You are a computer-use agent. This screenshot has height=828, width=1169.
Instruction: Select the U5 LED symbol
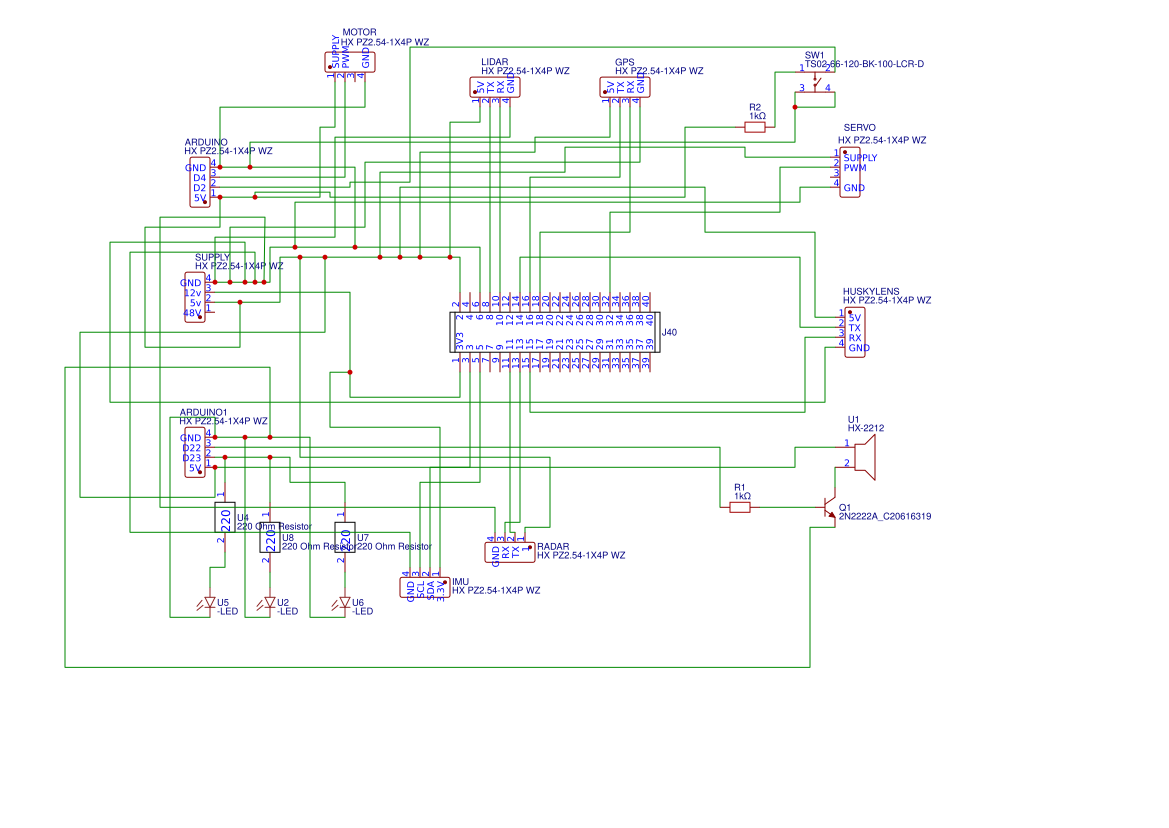[x=209, y=604]
